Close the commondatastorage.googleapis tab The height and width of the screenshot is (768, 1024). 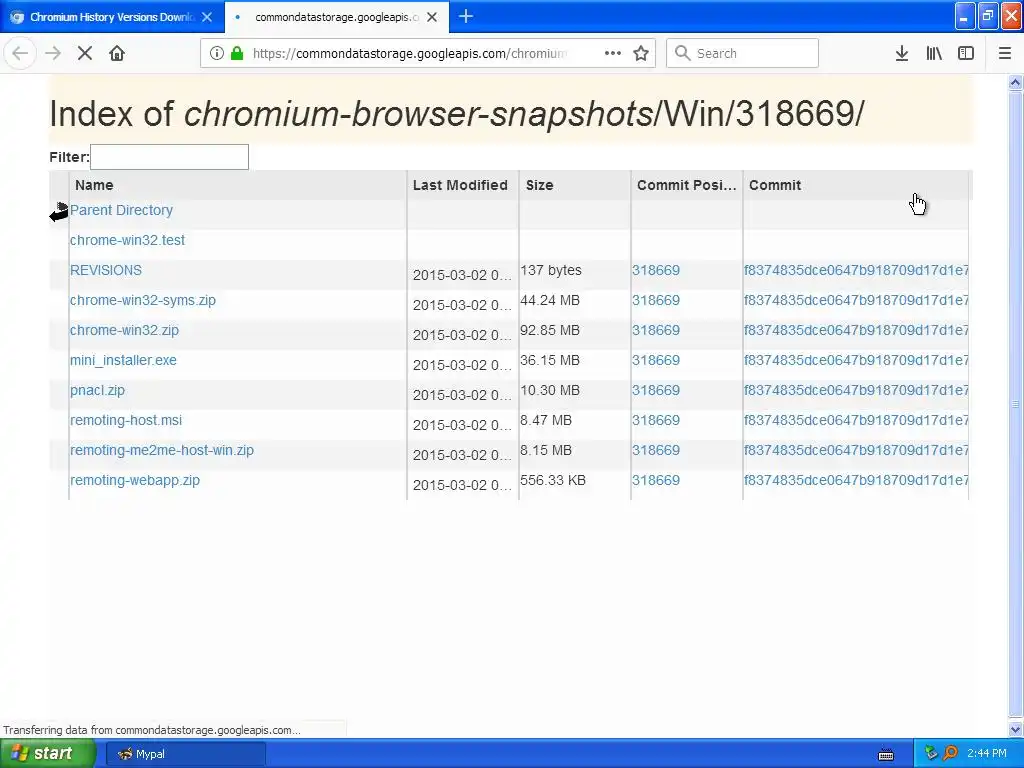point(432,17)
